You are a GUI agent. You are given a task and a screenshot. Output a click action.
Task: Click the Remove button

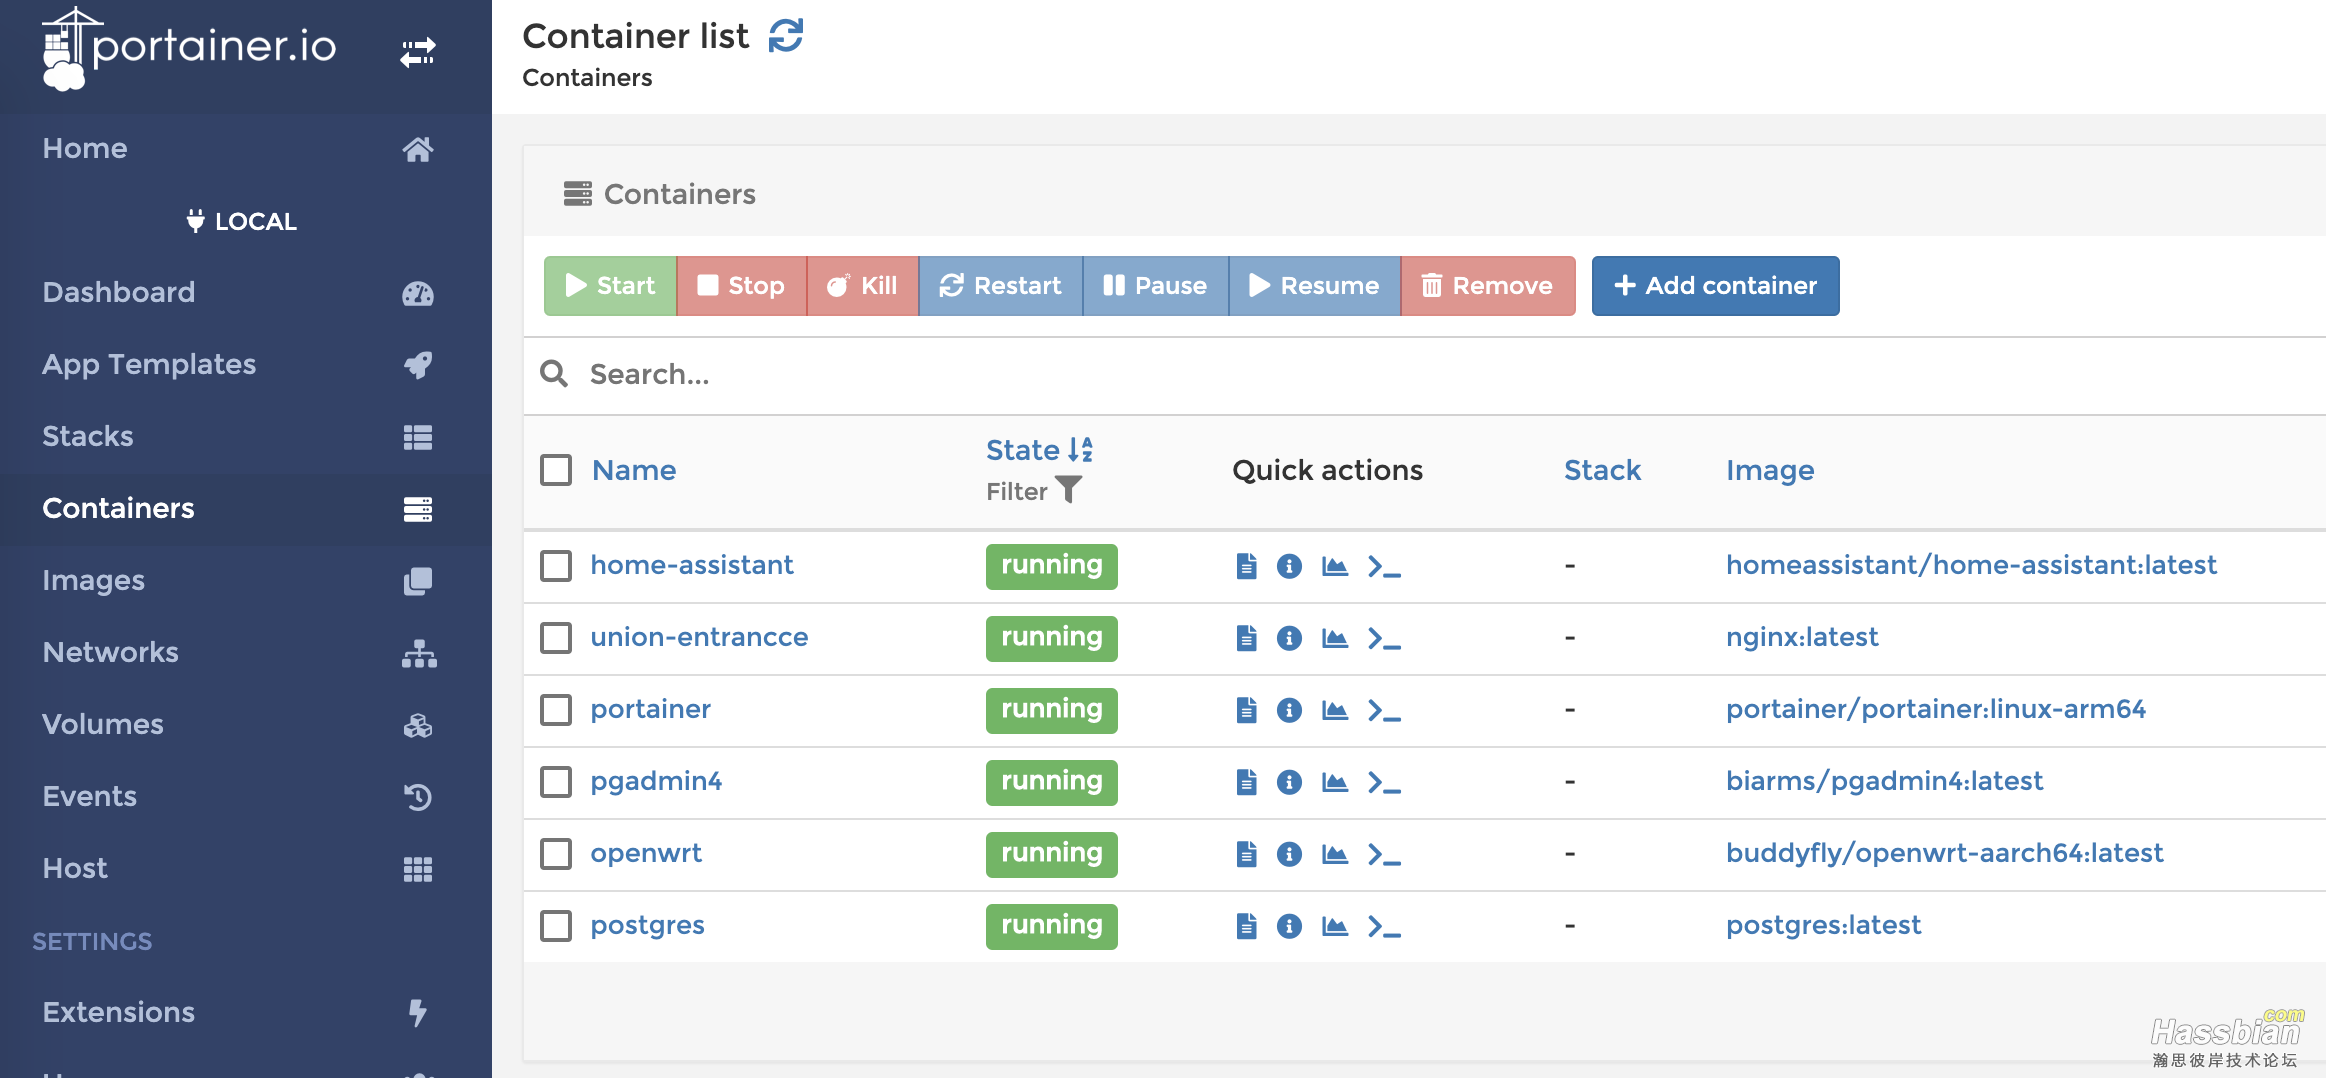(1488, 286)
